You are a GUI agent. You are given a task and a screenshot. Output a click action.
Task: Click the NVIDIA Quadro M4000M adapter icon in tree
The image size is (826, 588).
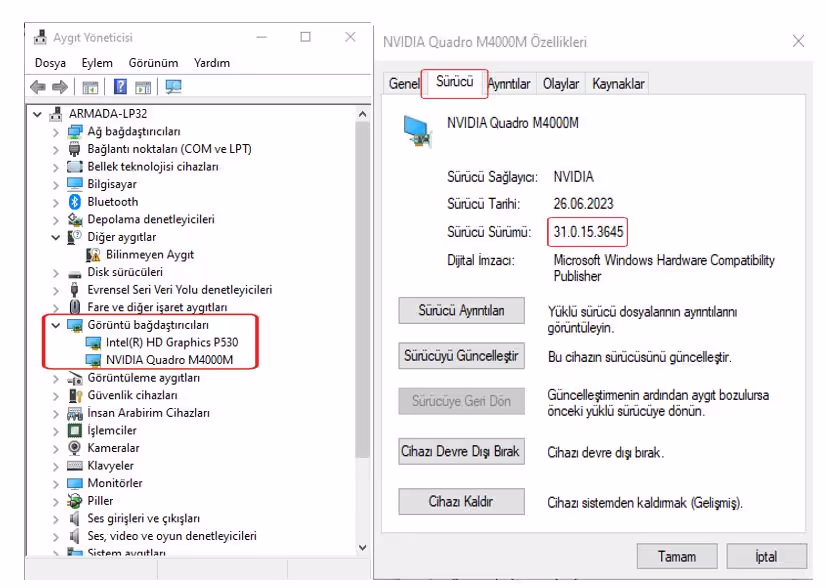[x=93, y=360]
